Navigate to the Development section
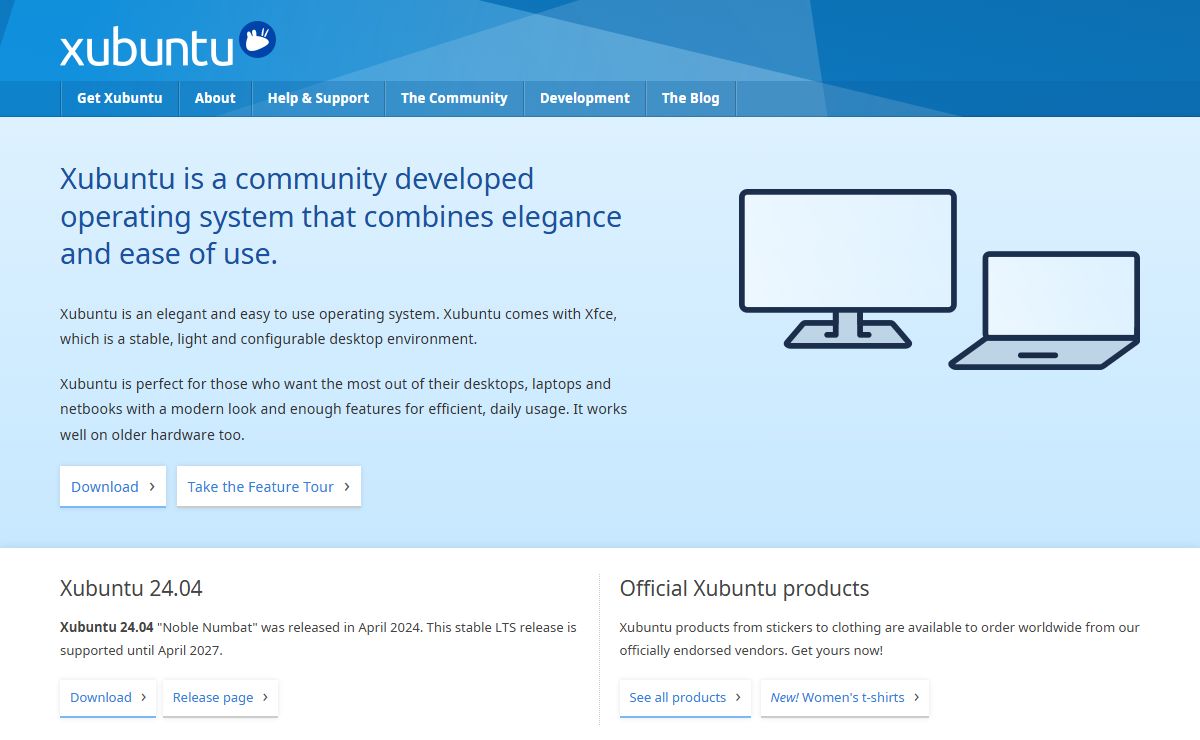Viewport: 1200px width, 740px height. pos(585,98)
